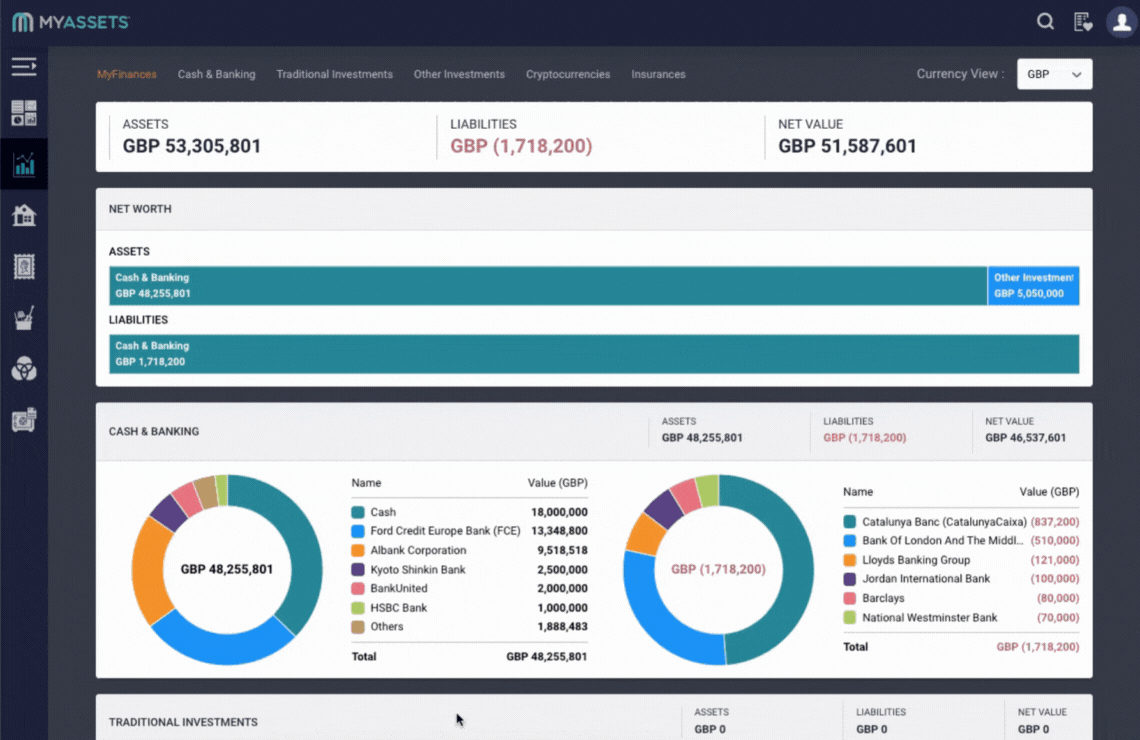Viewport: 1140px width, 740px height.
Task: Click the Others tan legend swatch
Action: pos(358,627)
